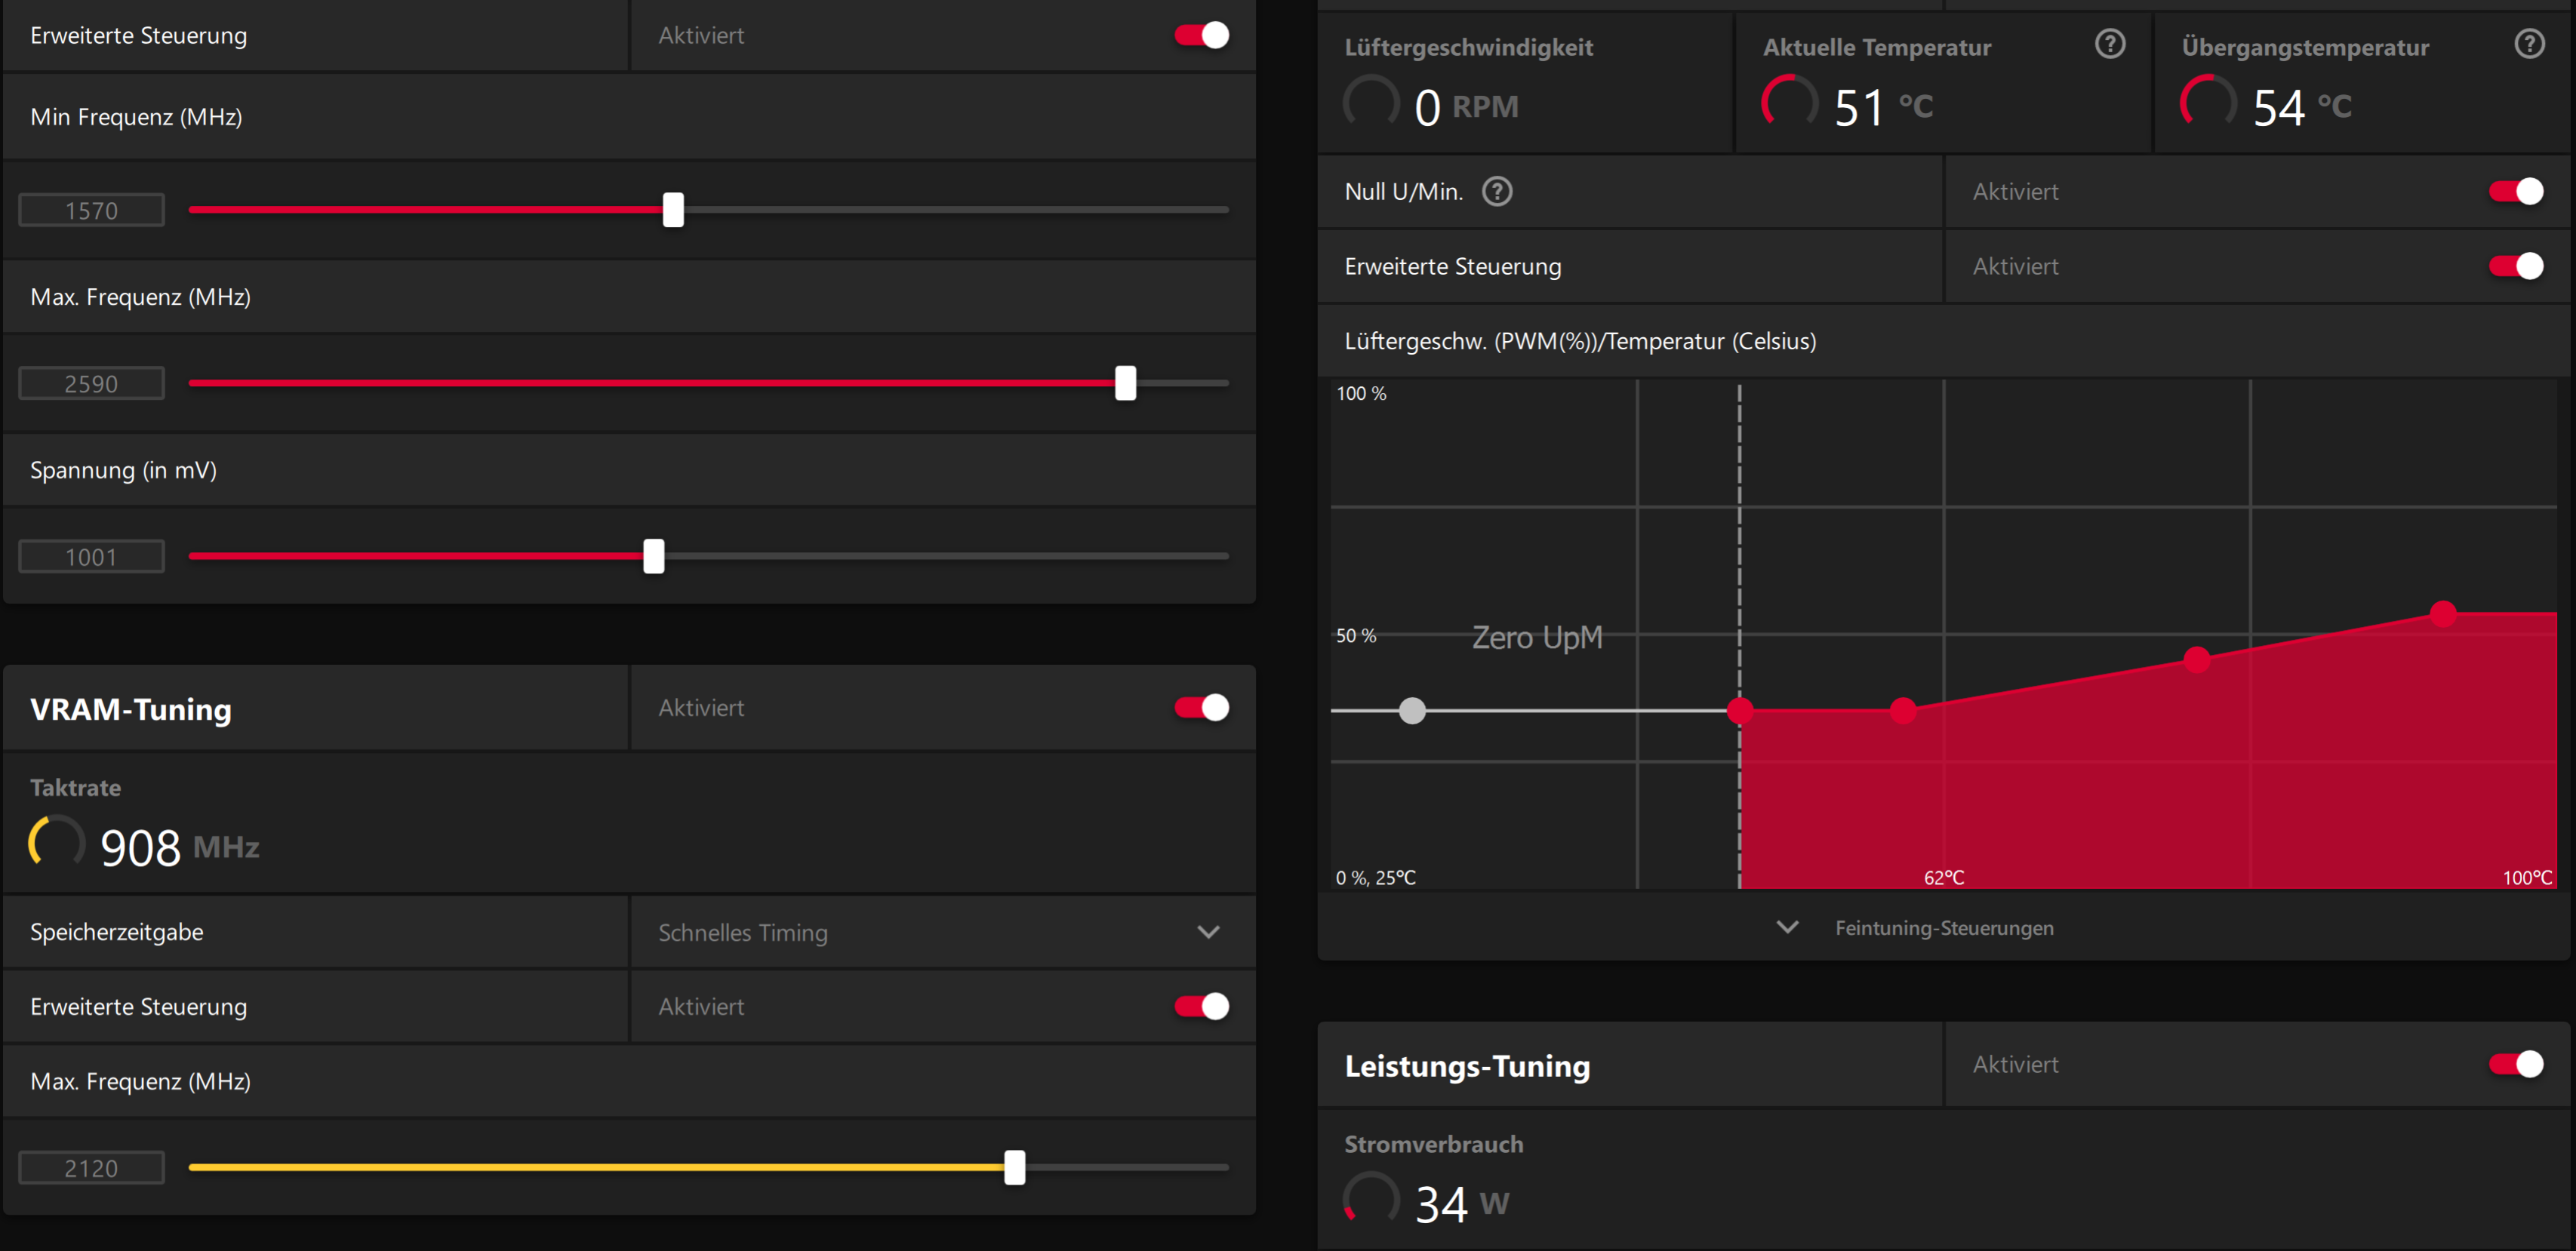
Task: Turn off Leistungs-Tuning toggle
Action: point(2516,1064)
